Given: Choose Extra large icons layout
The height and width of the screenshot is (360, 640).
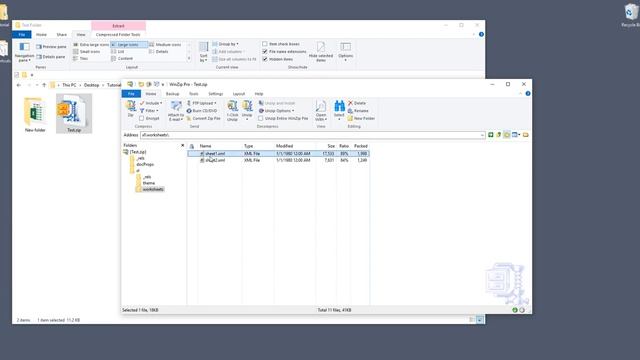Looking at the screenshot, I should tap(91, 44).
